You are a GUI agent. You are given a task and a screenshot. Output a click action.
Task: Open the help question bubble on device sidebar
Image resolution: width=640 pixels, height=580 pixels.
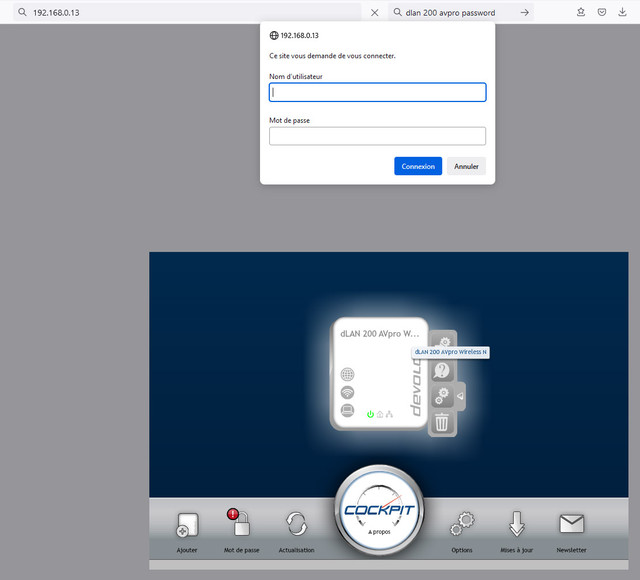point(442,371)
